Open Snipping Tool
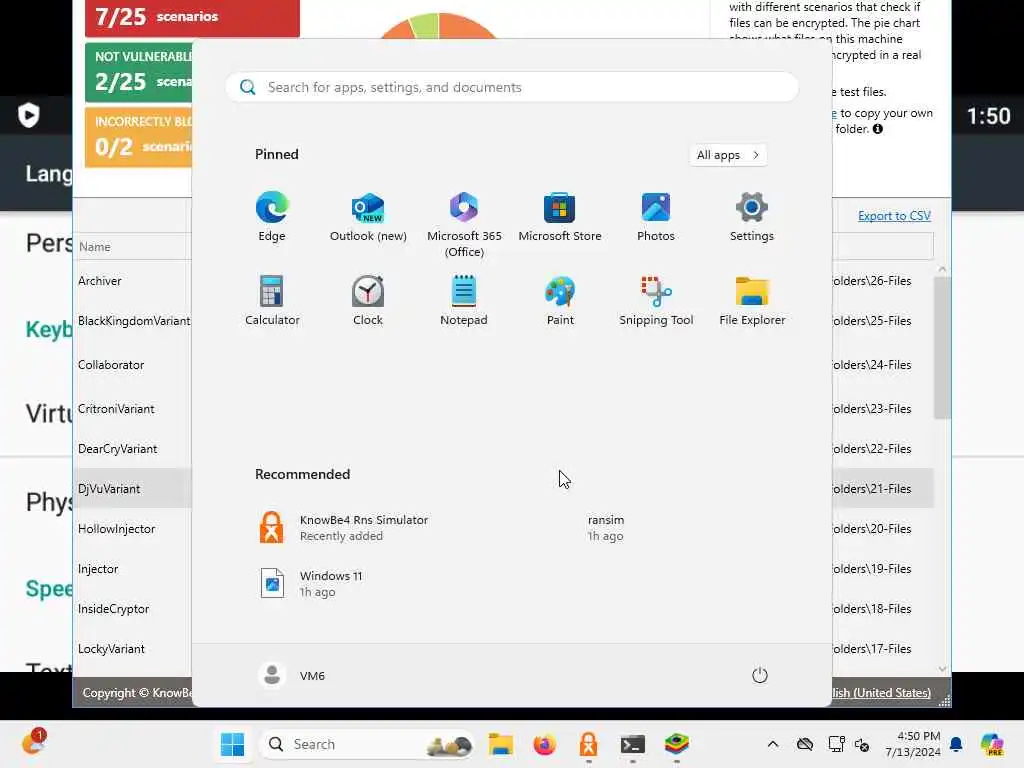The image size is (1024, 768). [x=656, y=300]
